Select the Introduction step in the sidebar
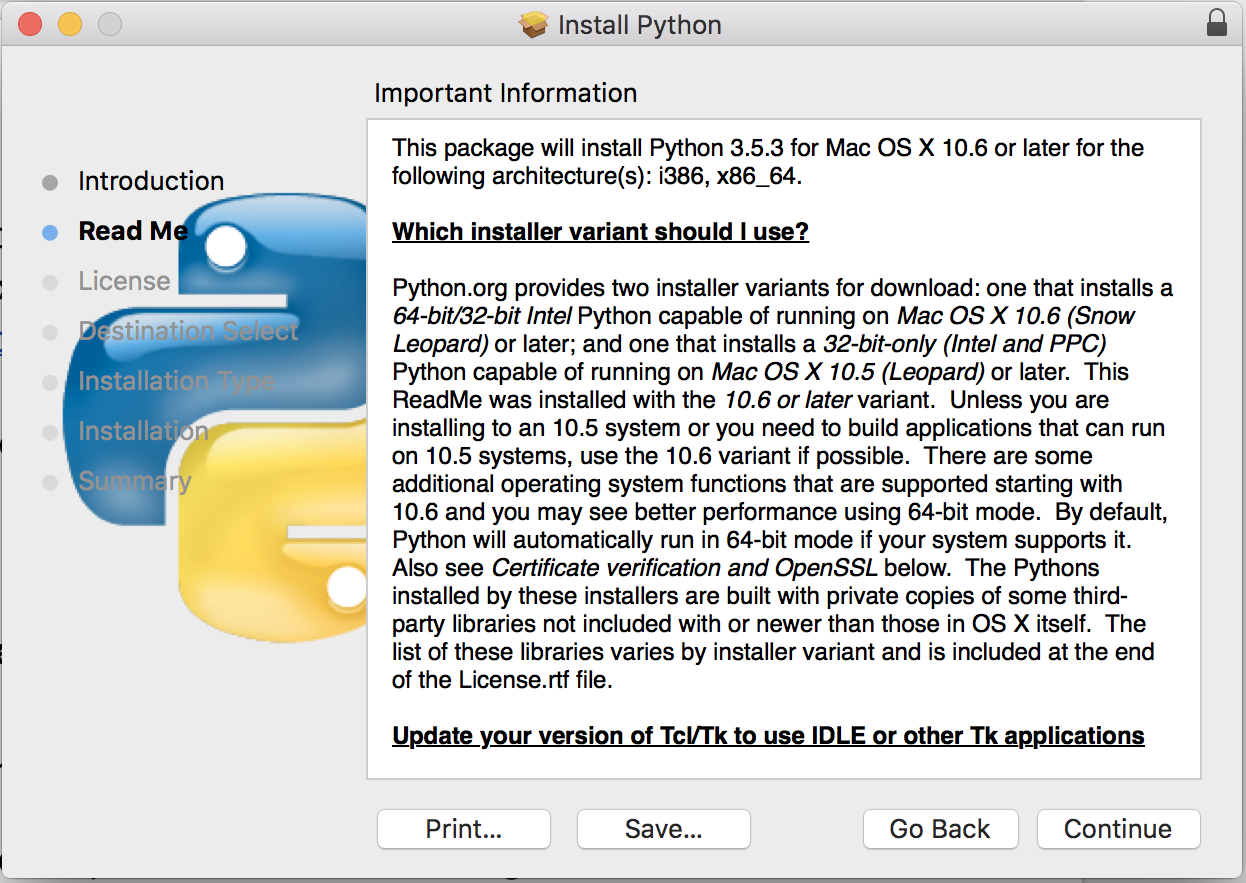This screenshot has width=1246, height=883. [x=151, y=181]
